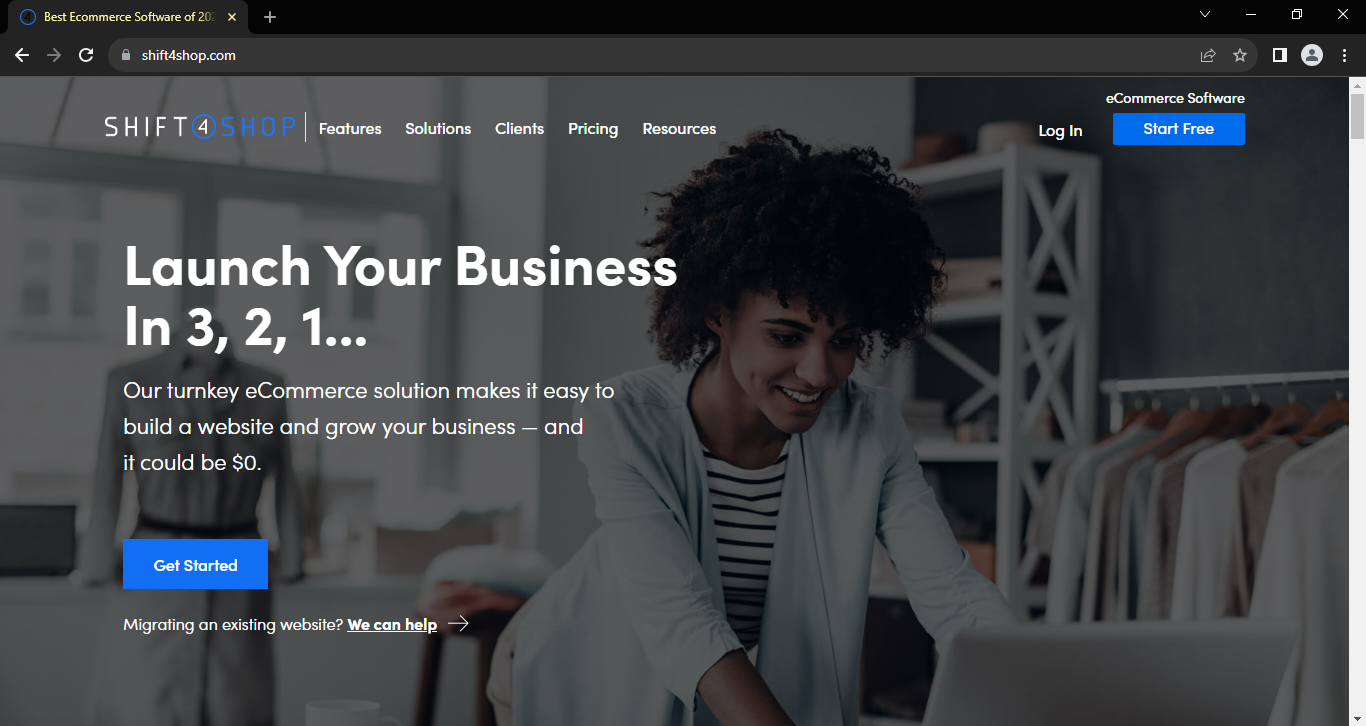Click the Get Started button
Image resolution: width=1366 pixels, height=726 pixels.
195,564
